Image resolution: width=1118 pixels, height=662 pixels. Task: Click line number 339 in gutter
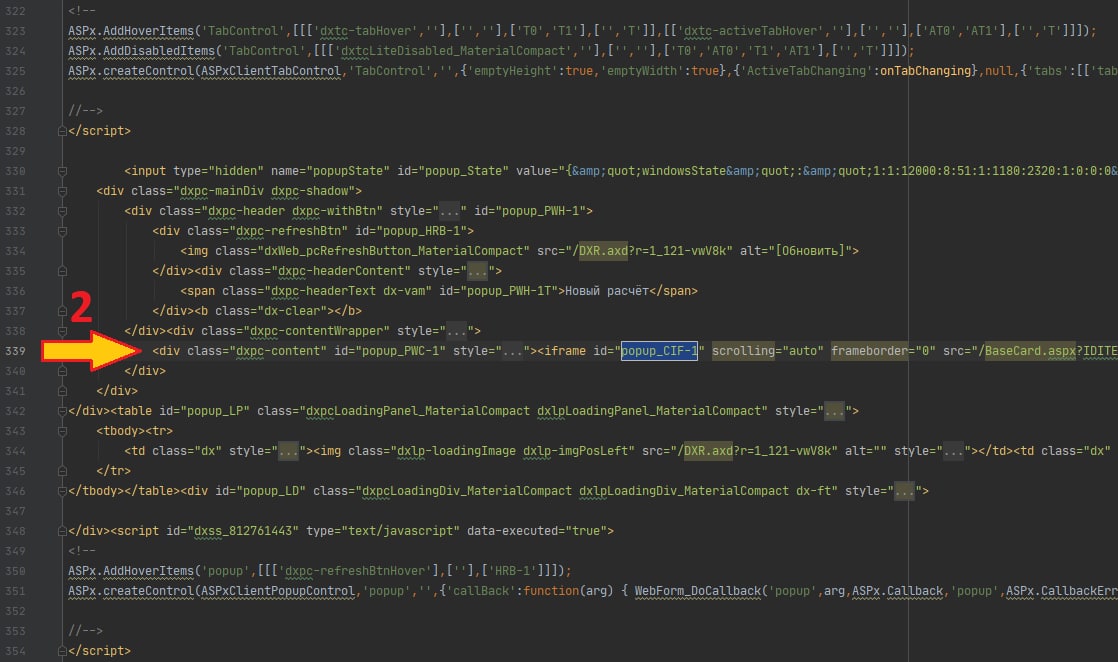[x=15, y=351]
